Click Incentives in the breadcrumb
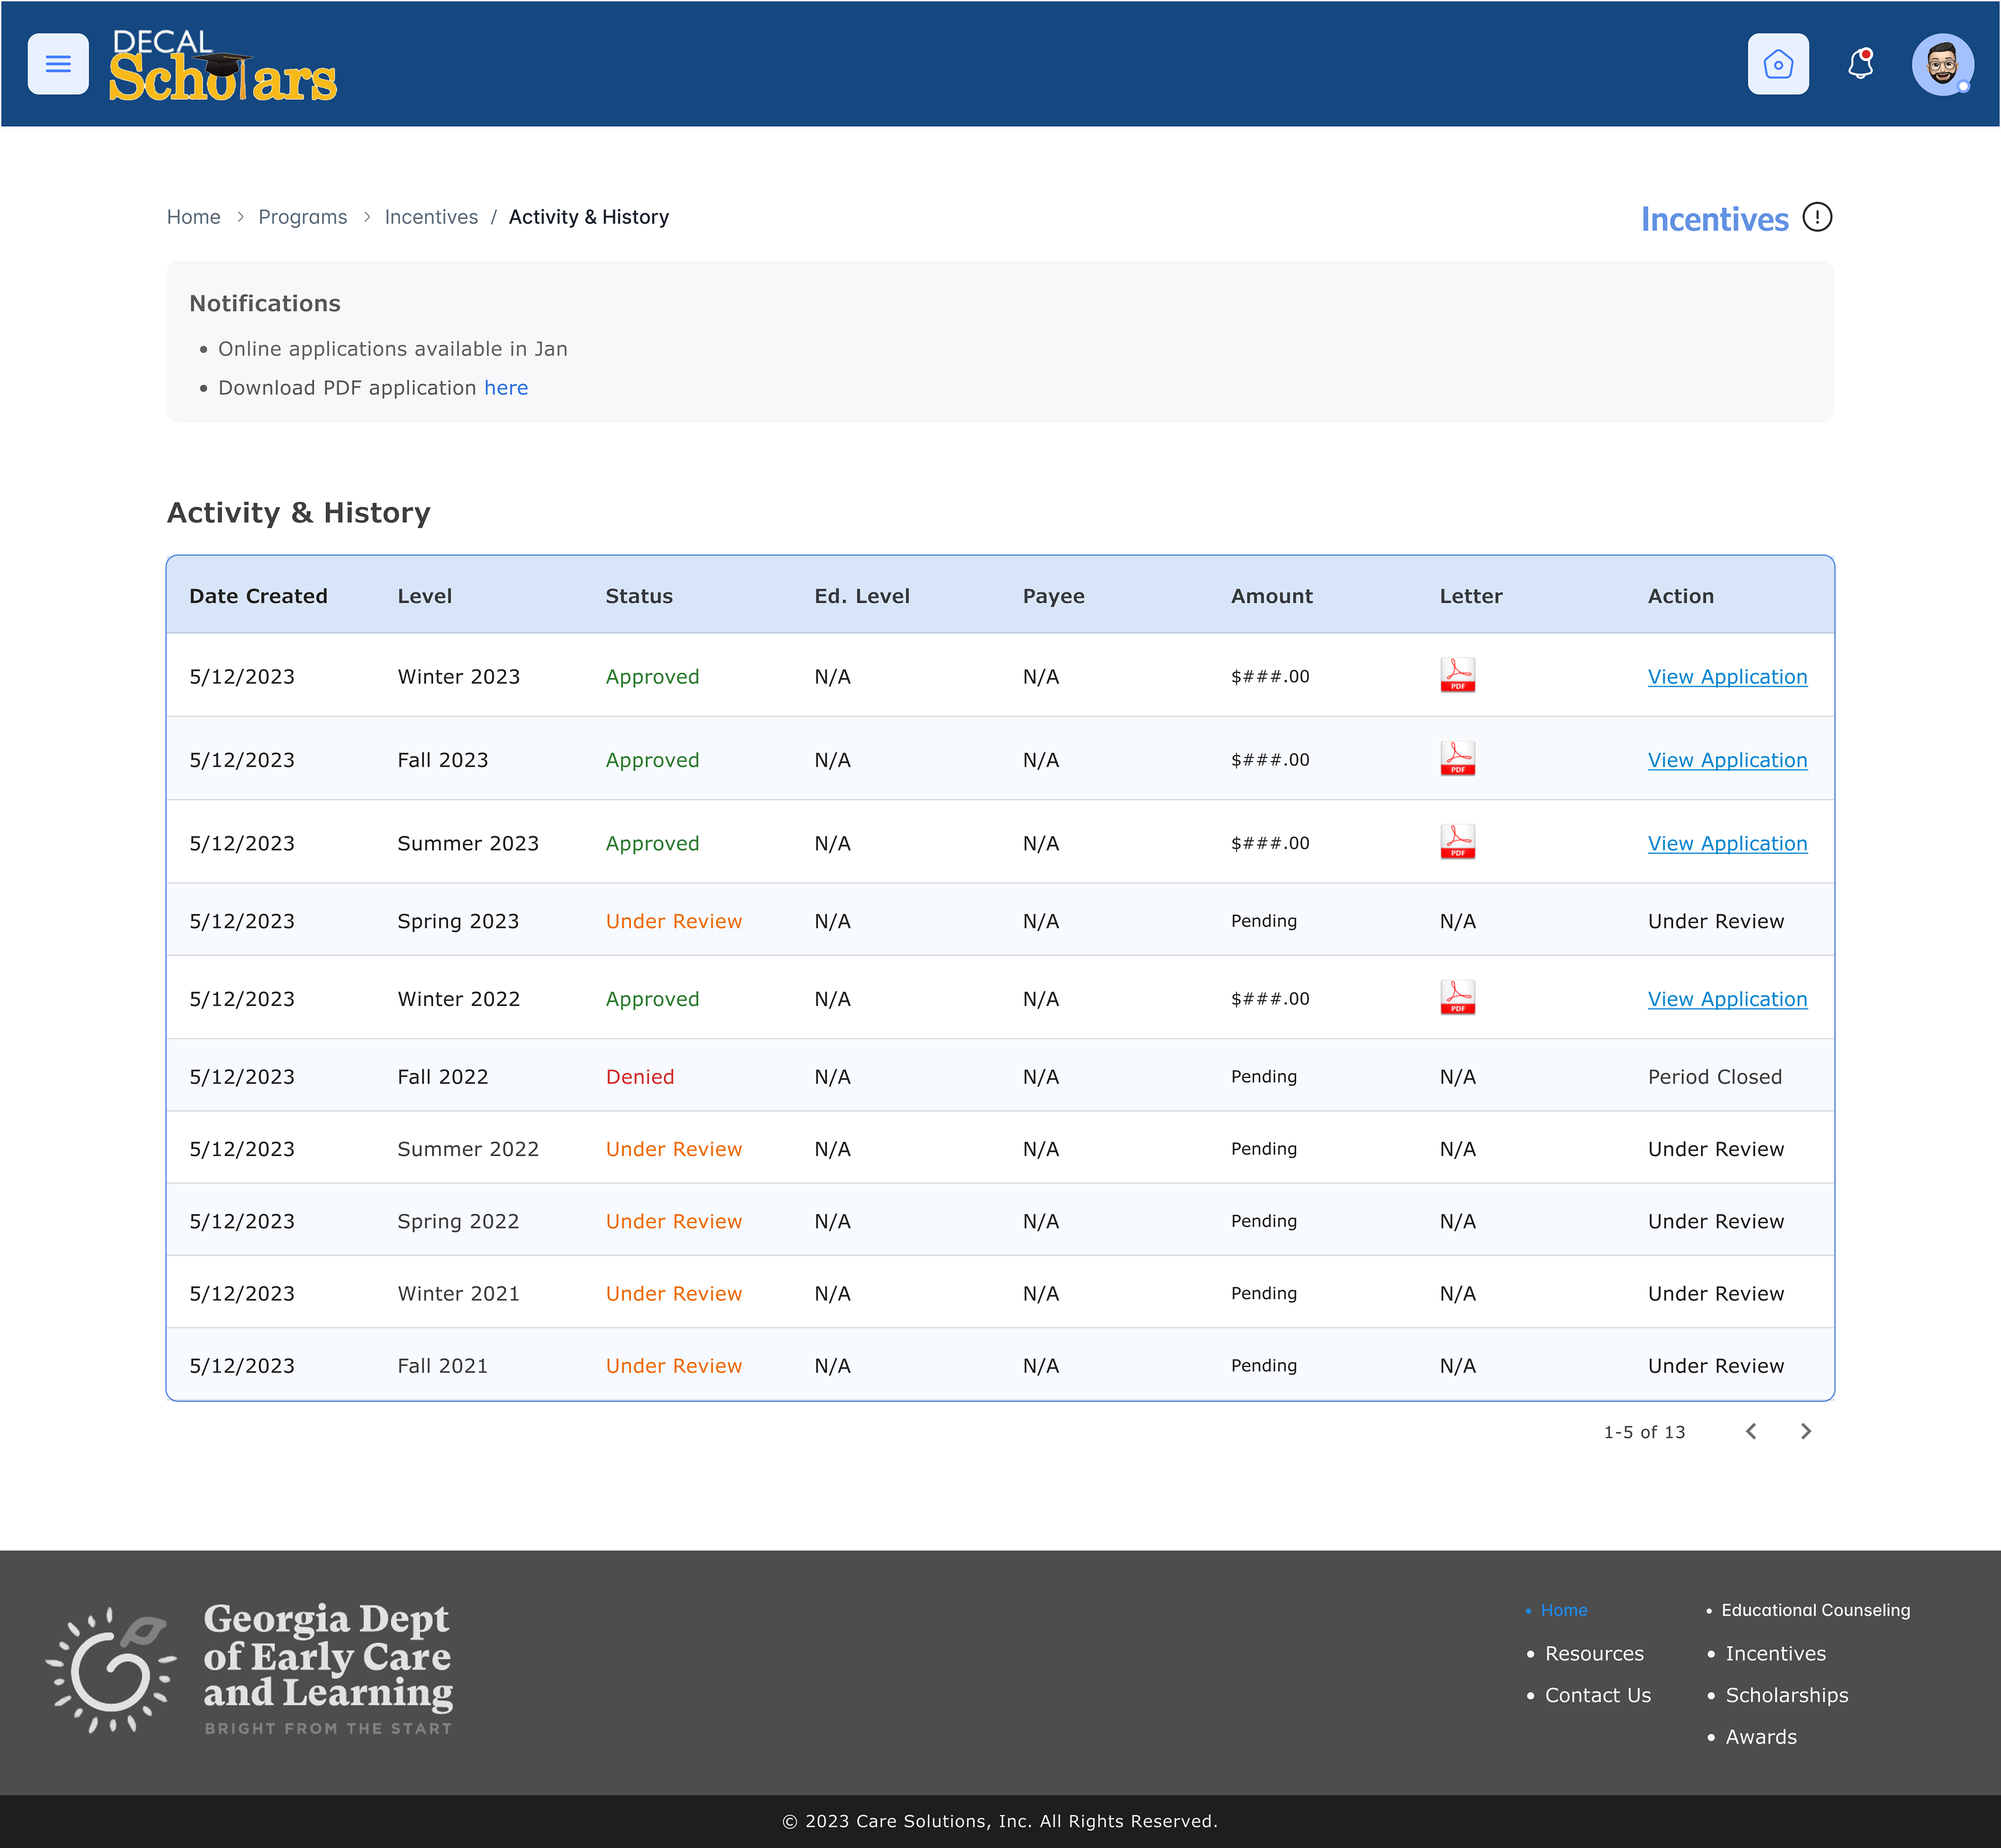This screenshot has height=1848, width=2001. coord(431,217)
